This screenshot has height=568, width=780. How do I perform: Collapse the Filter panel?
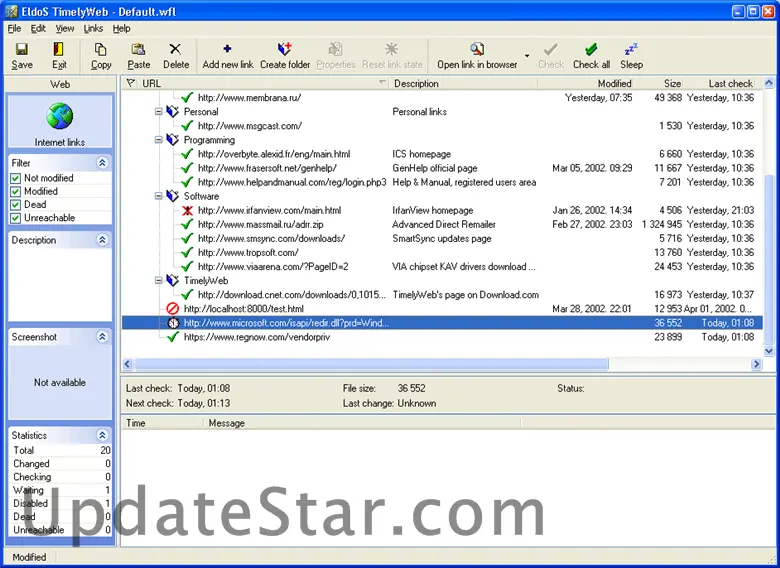point(102,163)
